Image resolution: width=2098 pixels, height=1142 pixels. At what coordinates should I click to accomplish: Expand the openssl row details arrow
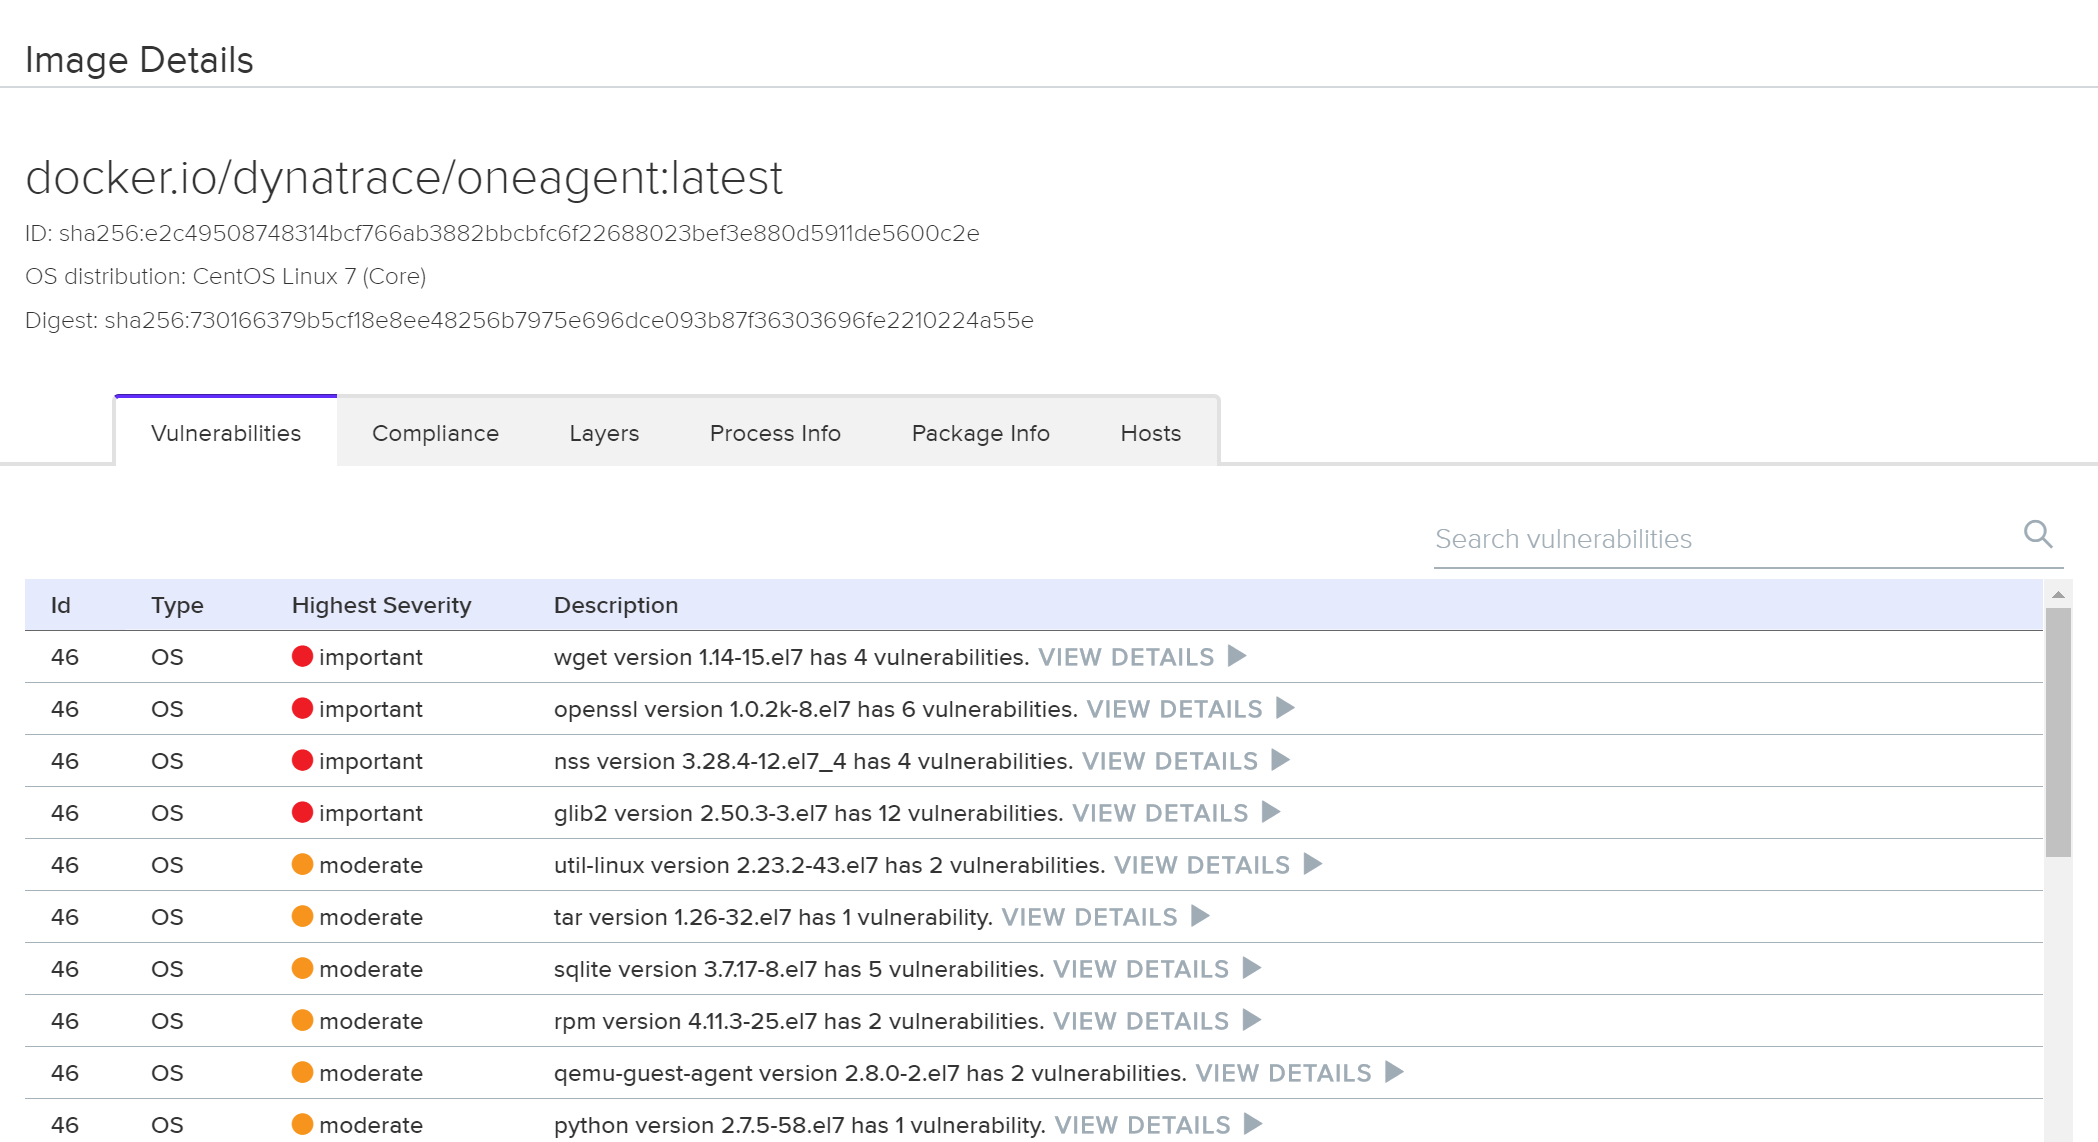[1285, 708]
